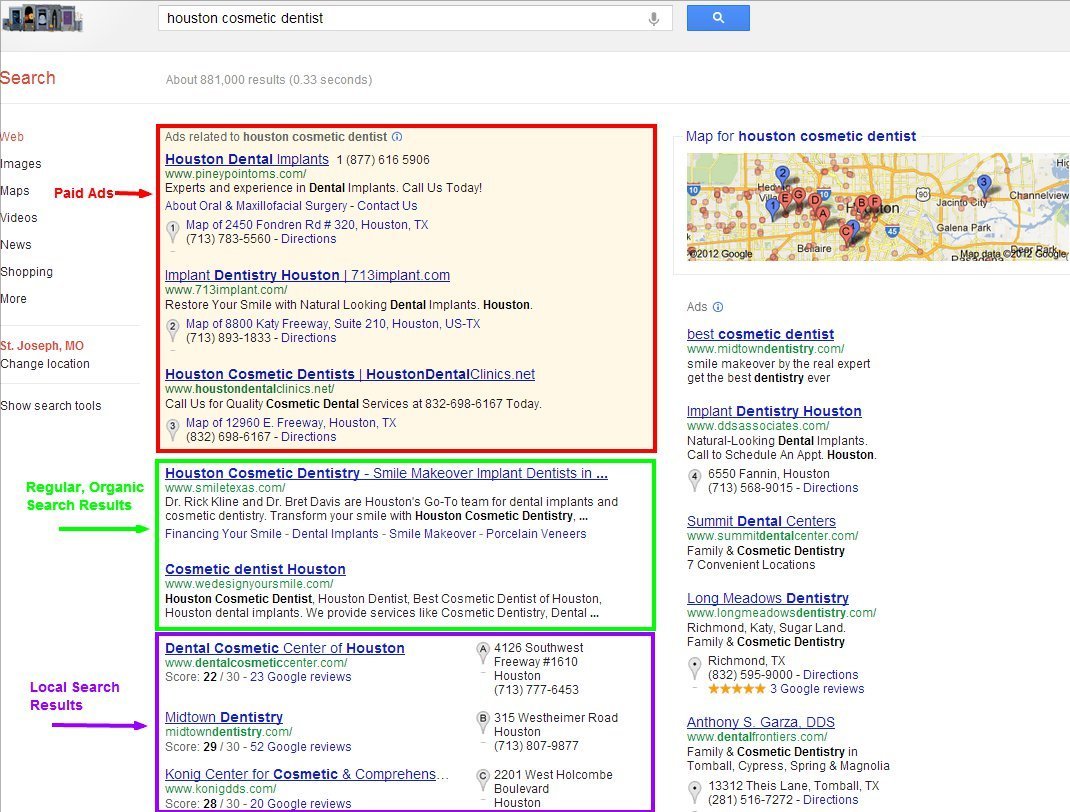Click map pin 4 beside 6550 Fannin
The image size is (1070, 812).
tap(695, 480)
